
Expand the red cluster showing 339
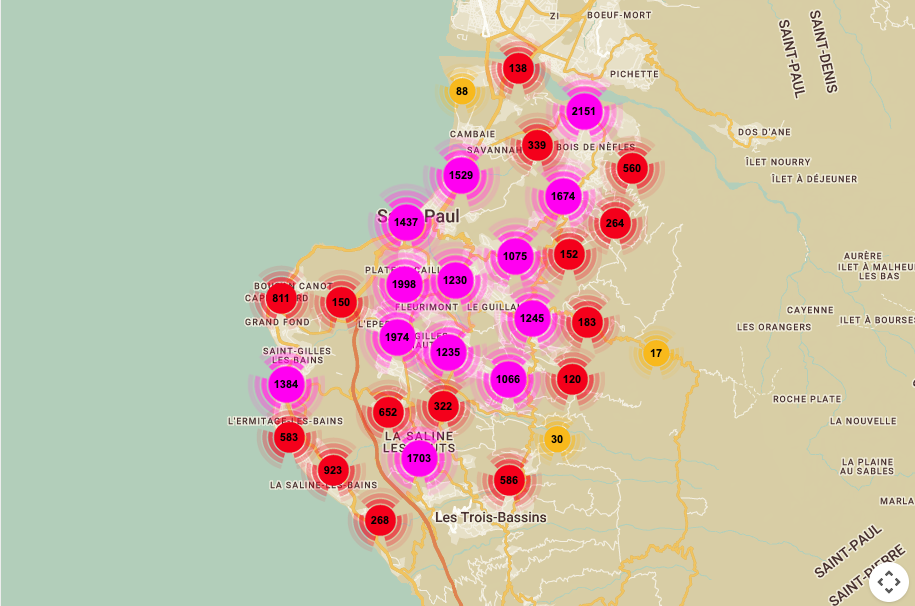(537, 146)
